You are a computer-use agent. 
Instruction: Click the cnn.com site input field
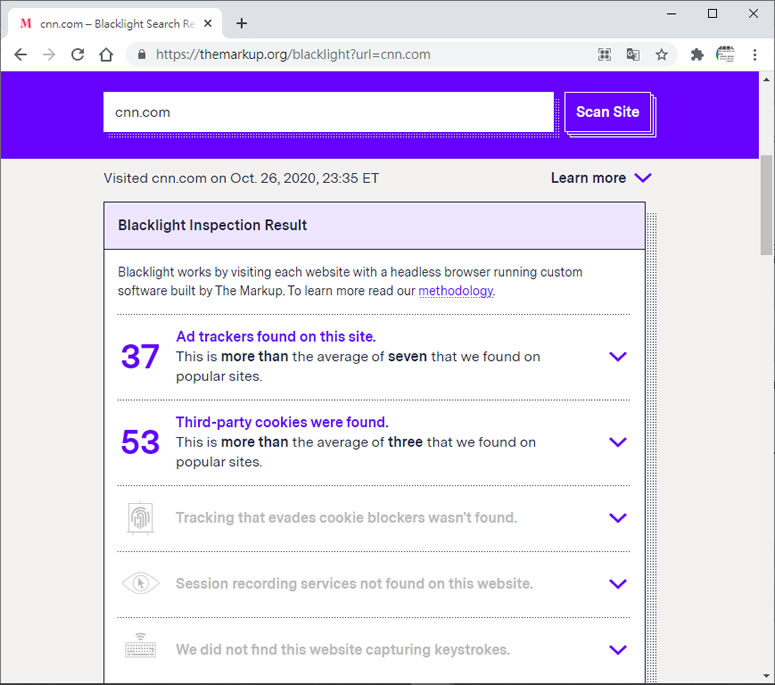coord(328,112)
